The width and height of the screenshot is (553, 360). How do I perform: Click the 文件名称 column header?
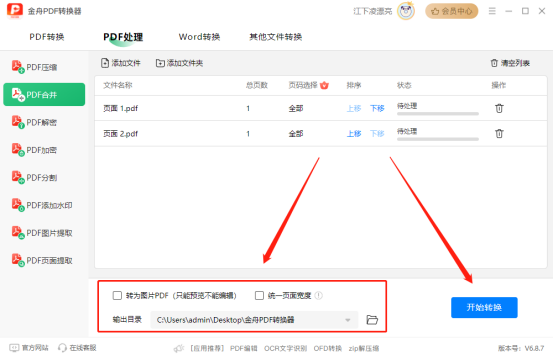[x=117, y=85]
